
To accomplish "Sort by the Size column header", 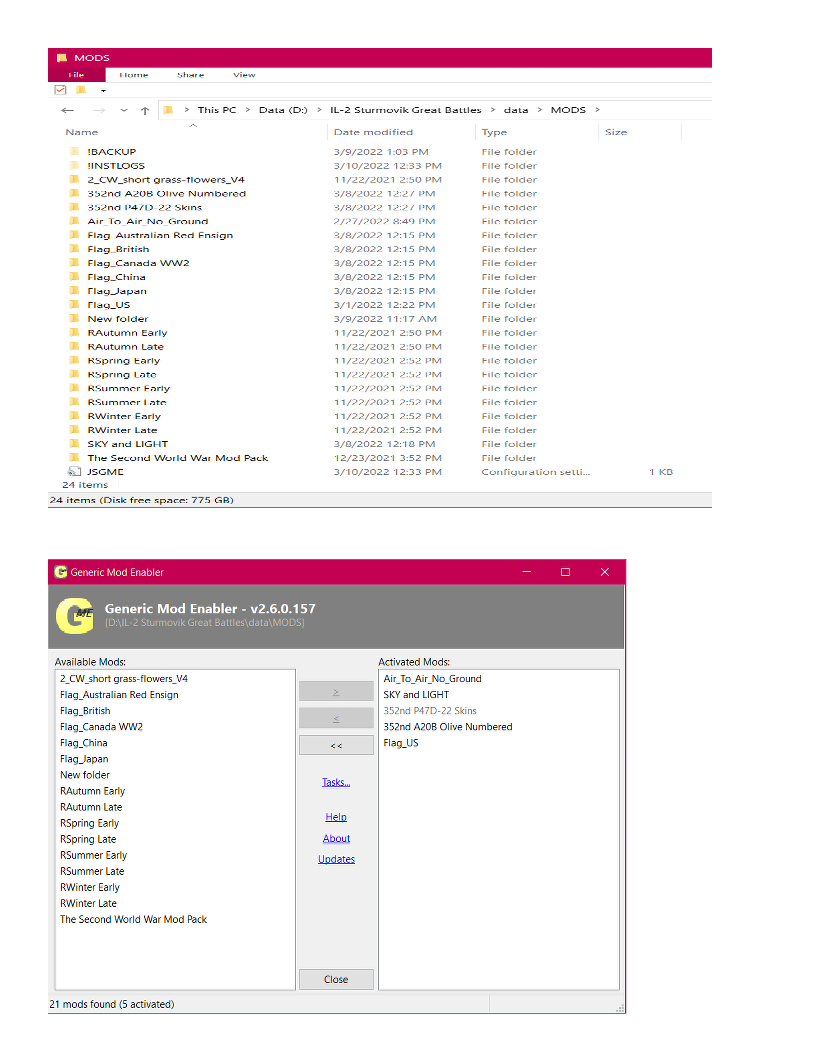I will pos(615,132).
